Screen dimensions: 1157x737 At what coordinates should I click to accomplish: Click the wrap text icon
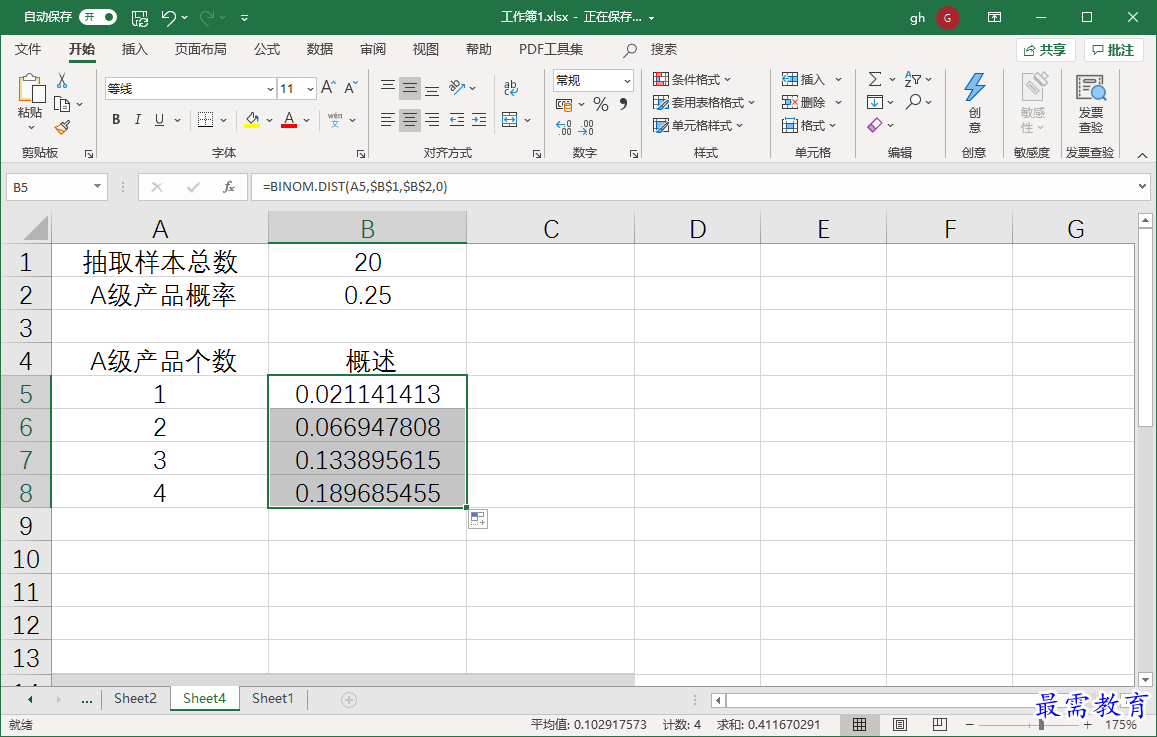511,88
